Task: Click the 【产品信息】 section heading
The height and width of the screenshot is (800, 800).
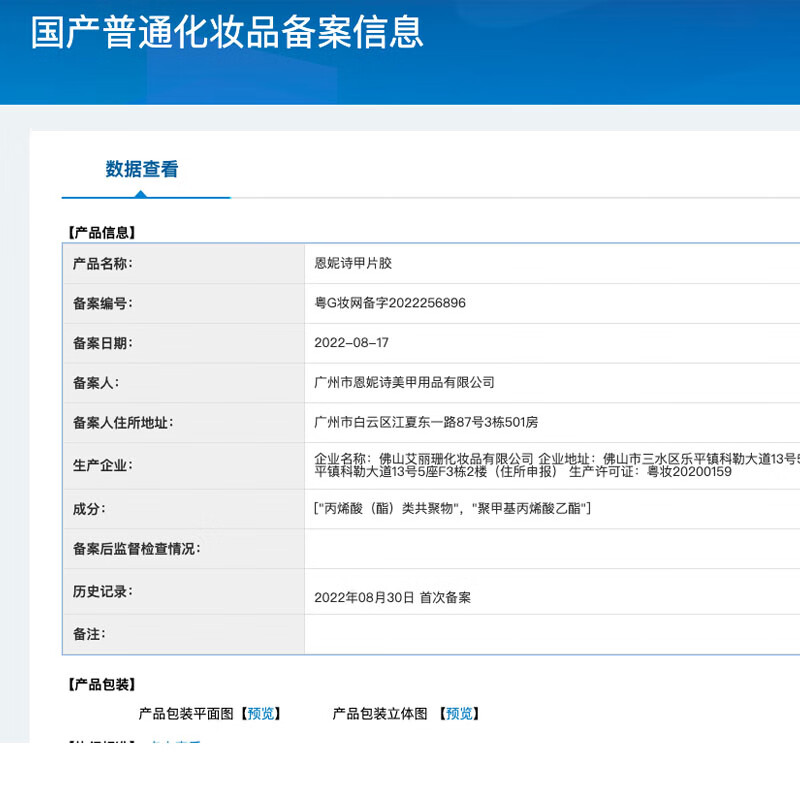Action: pyautogui.click(x=101, y=232)
